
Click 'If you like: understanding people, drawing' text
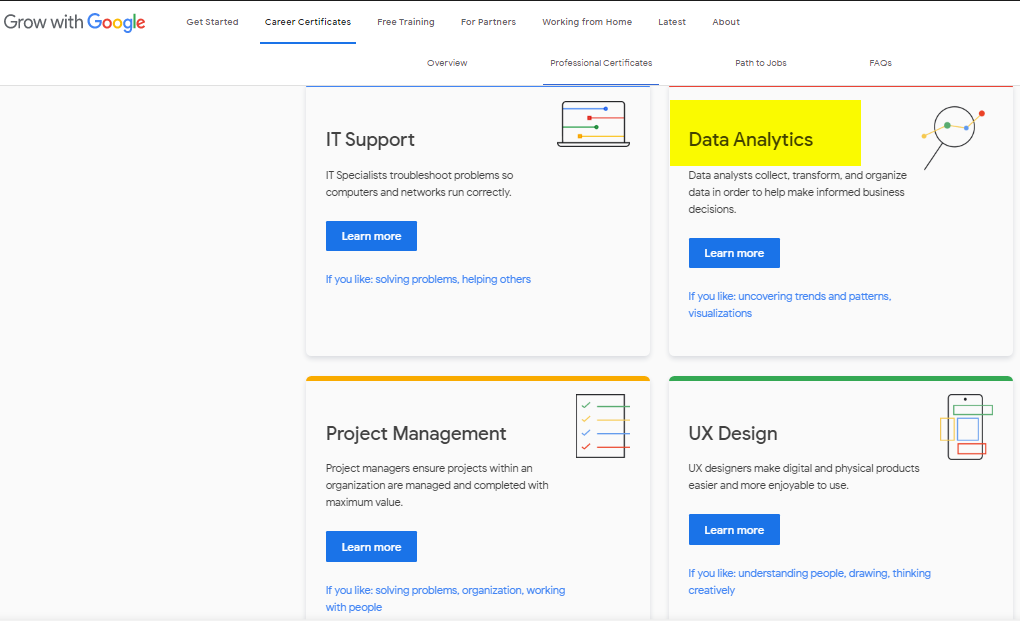[x=809, y=582]
